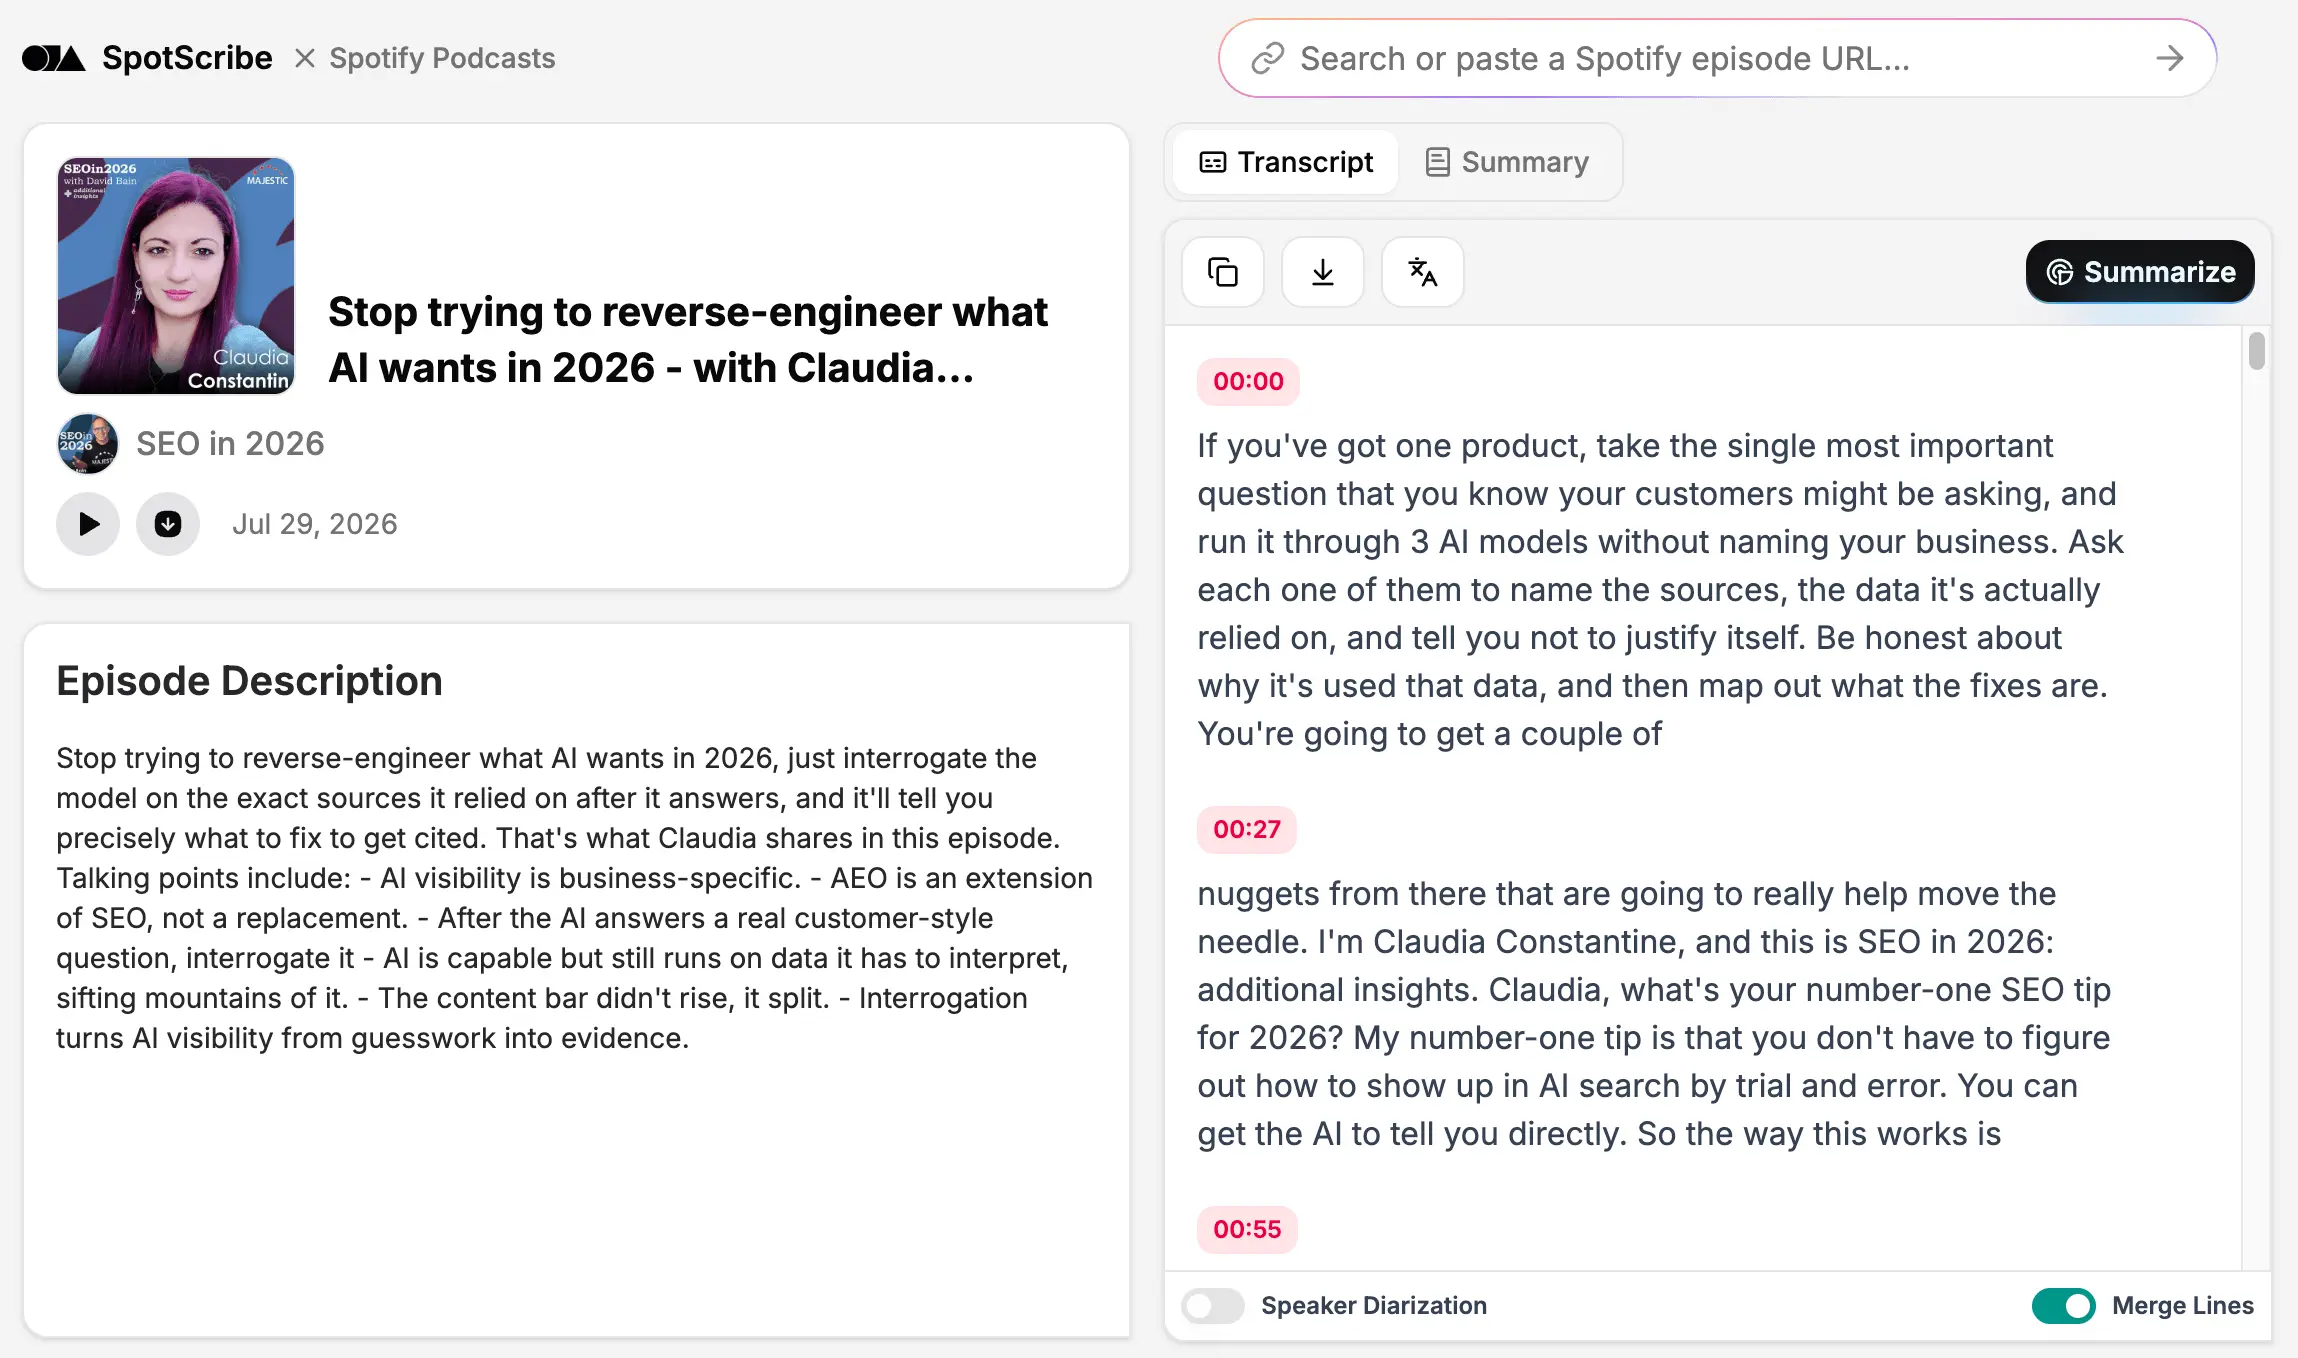Play the podcast episode

tap(88, 524)
